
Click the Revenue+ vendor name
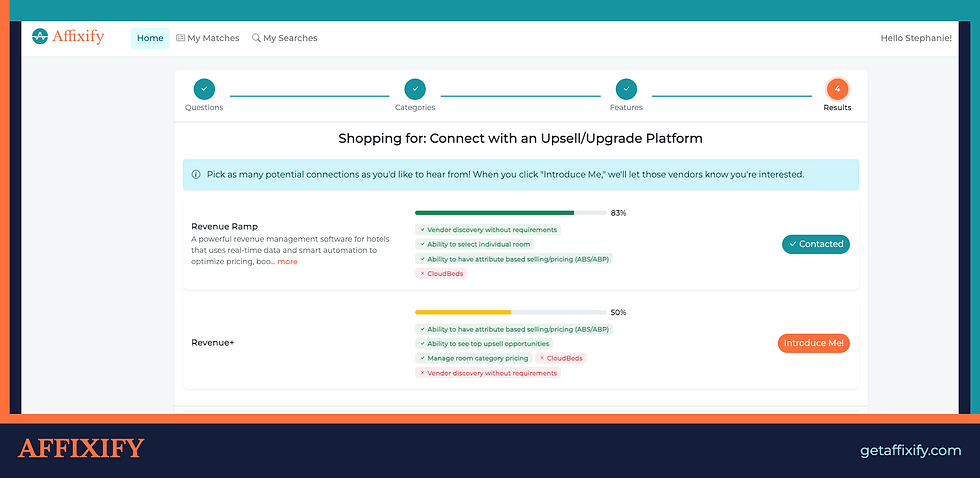(212, 343)
